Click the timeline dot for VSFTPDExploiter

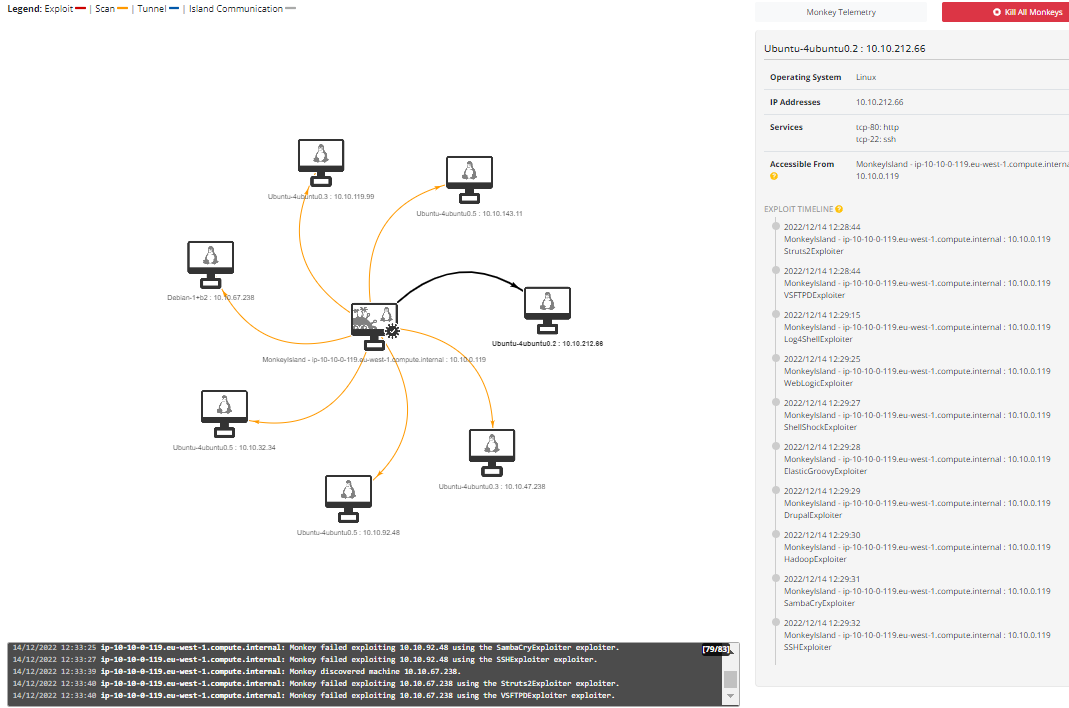click(x=776, y=270)
